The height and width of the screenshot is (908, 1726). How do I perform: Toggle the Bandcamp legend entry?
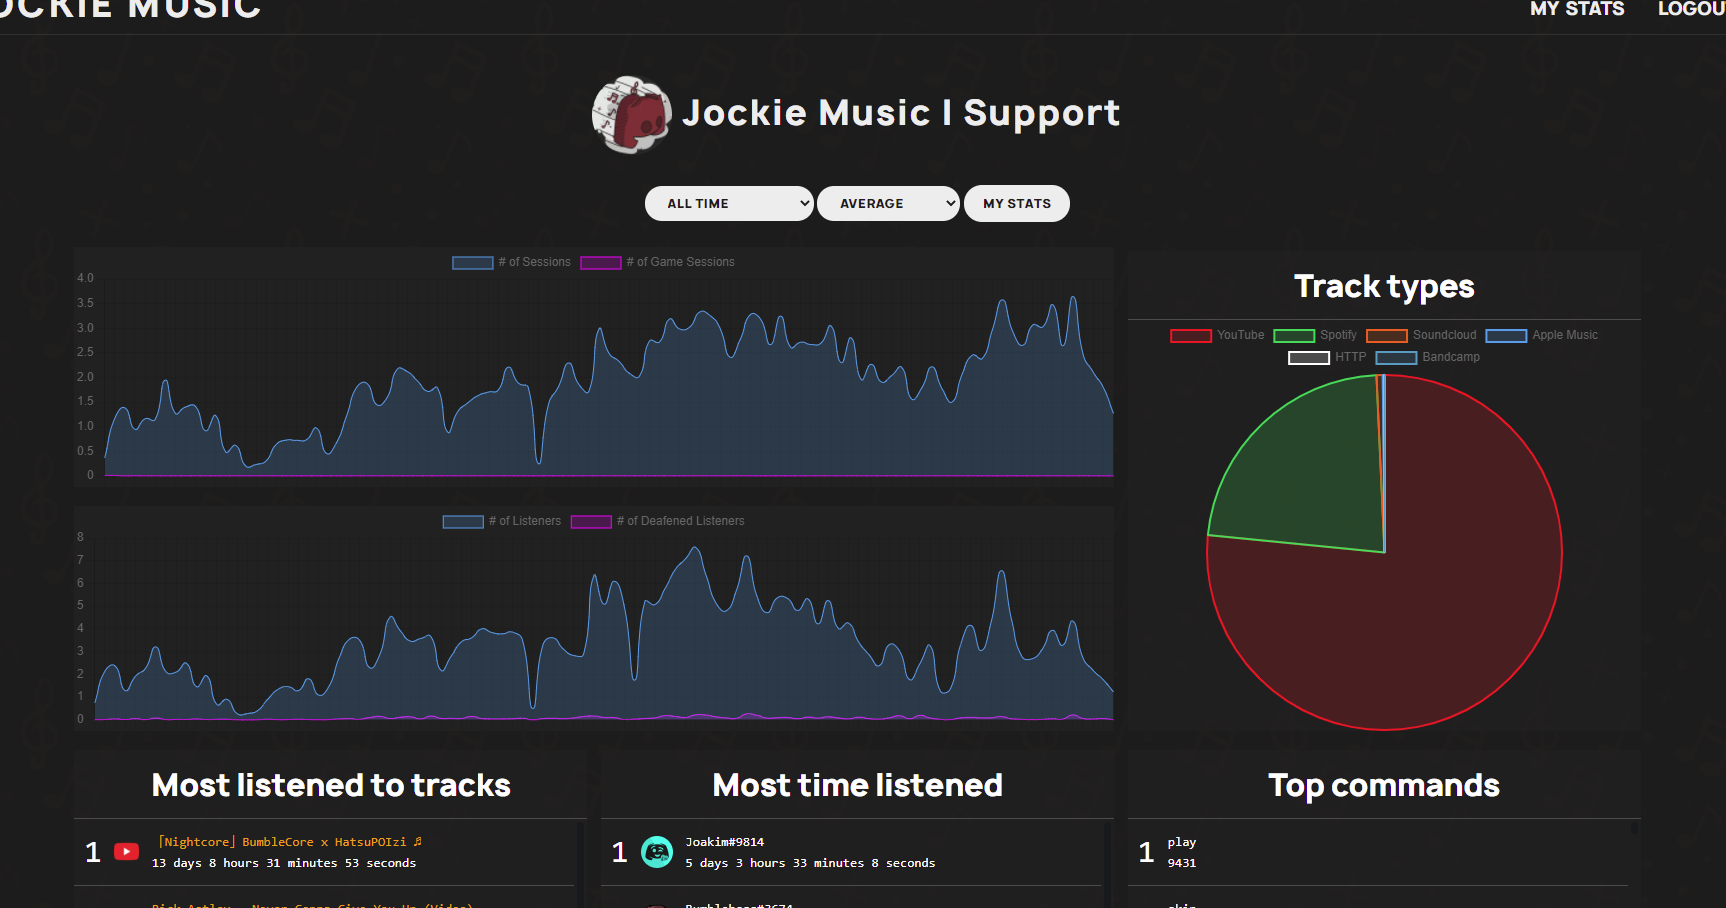click(x=1427, y=357)
